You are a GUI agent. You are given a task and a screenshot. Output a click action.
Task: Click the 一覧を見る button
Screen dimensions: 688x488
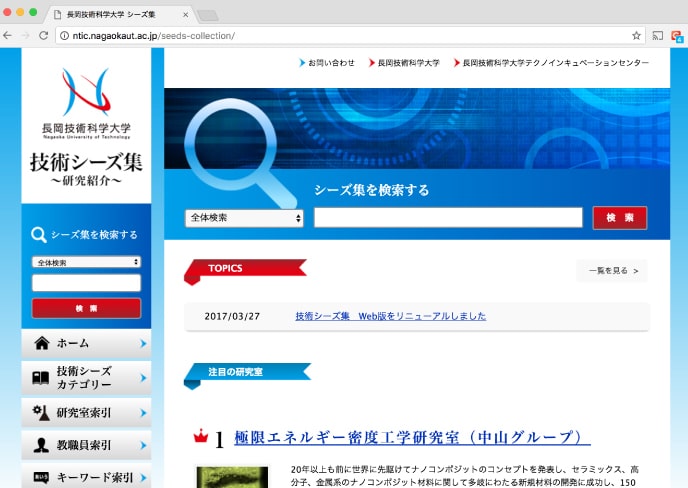click(x=611, y=271)
